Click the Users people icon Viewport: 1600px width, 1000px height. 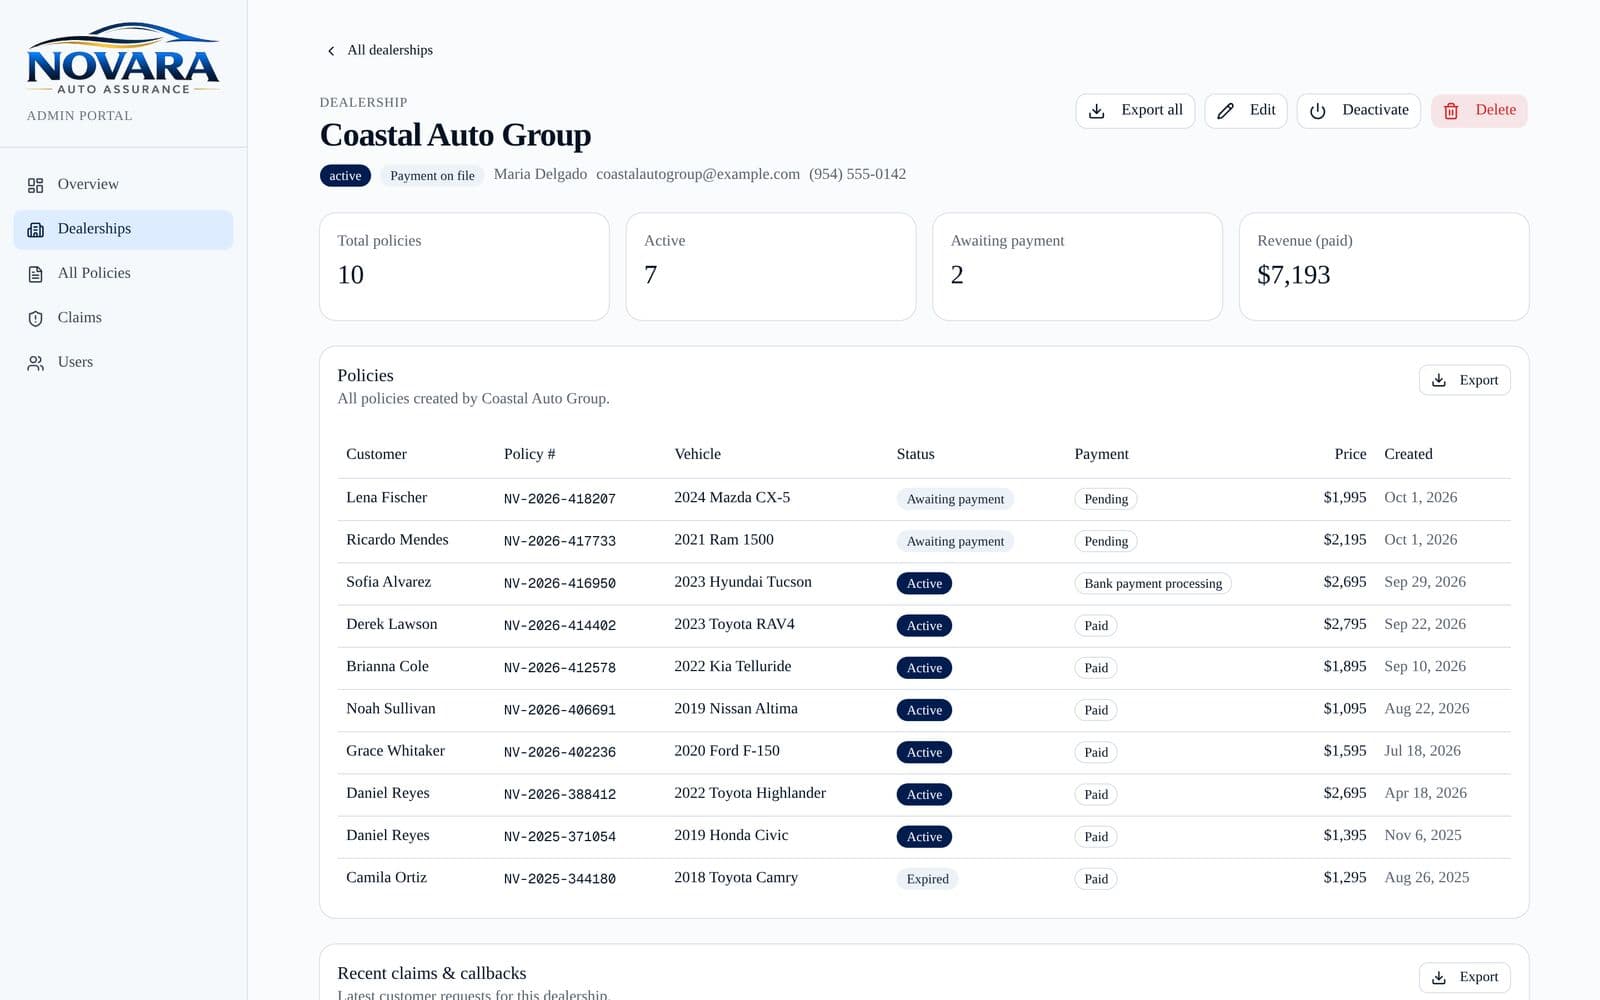(36, 363)
